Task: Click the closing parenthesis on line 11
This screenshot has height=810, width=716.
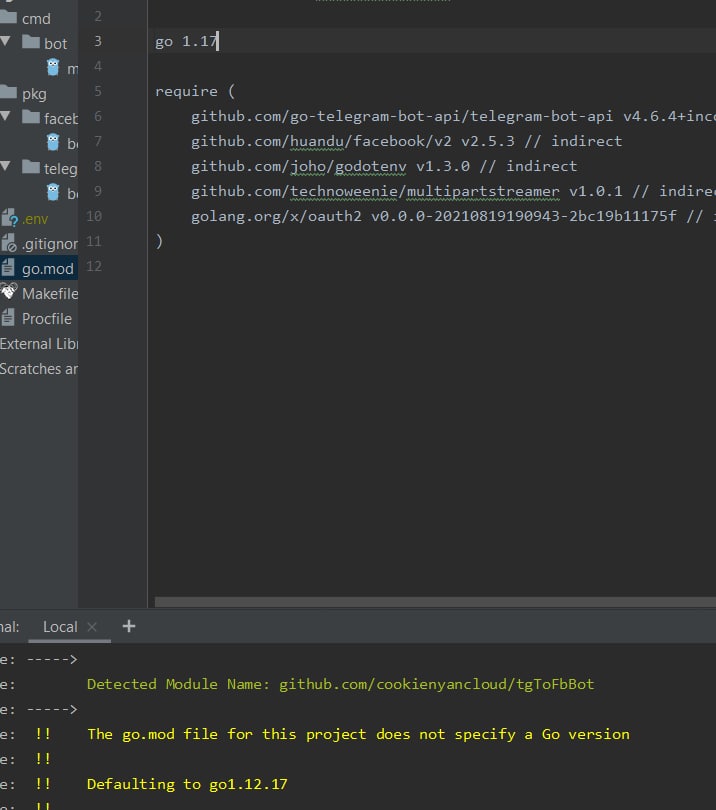Action: (x=159, y=241)
